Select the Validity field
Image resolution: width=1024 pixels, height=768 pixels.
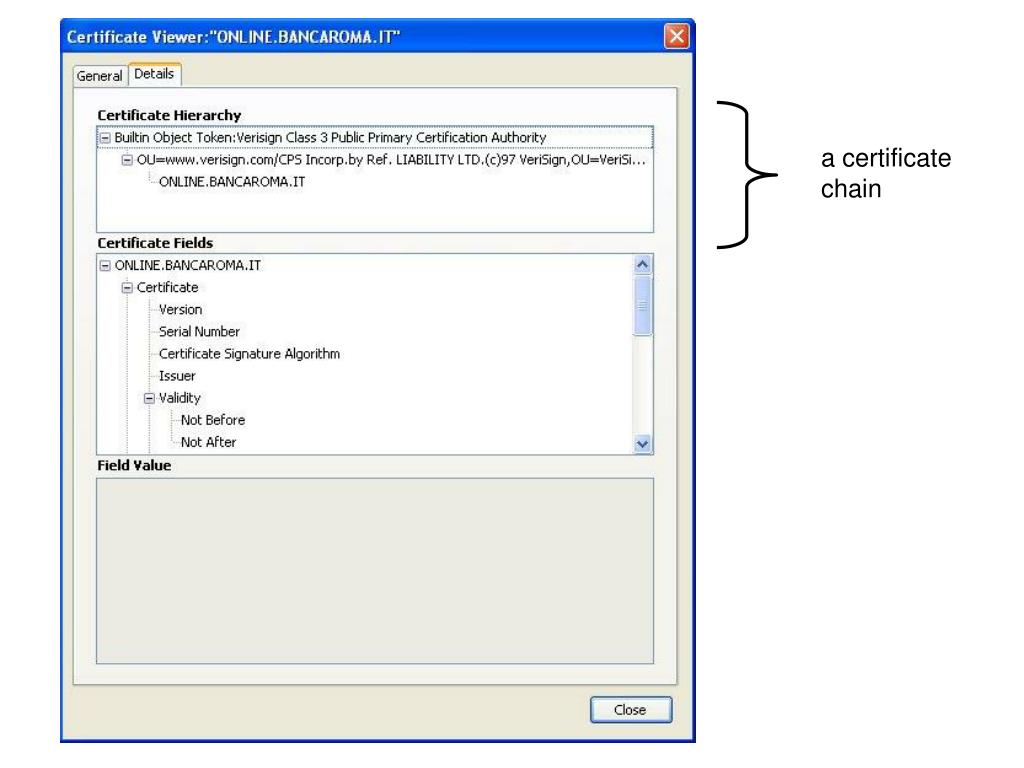click(x=180, y=398)
